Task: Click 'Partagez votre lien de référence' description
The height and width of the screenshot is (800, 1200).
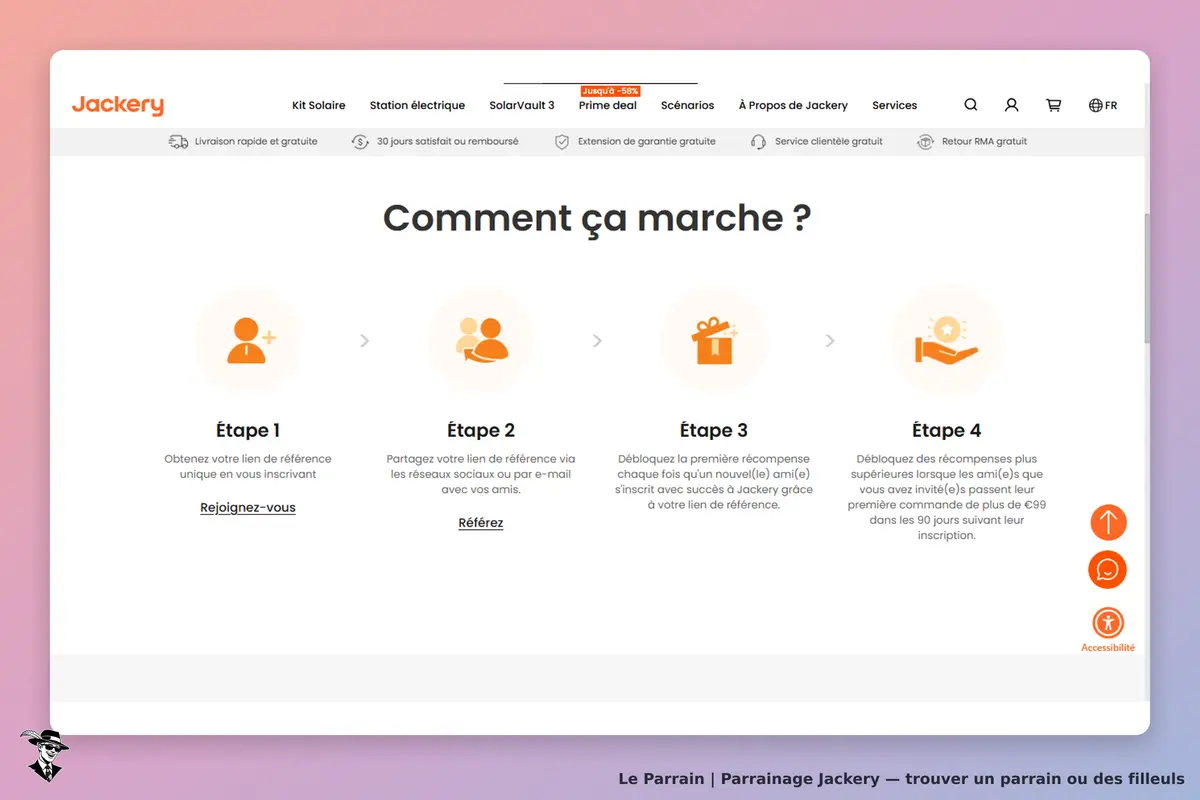Action: click(481, 474)
